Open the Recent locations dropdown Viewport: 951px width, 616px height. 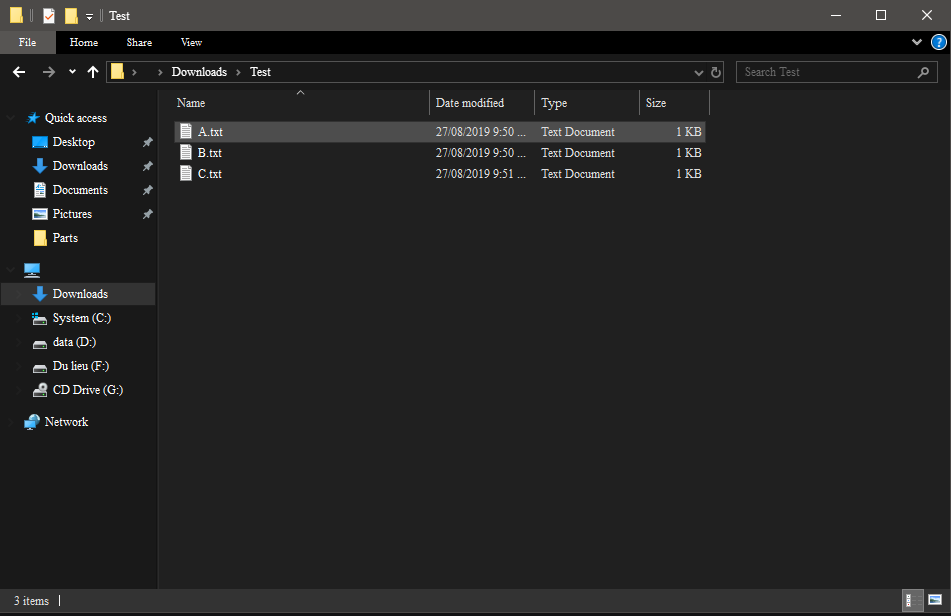pos(72,72)
